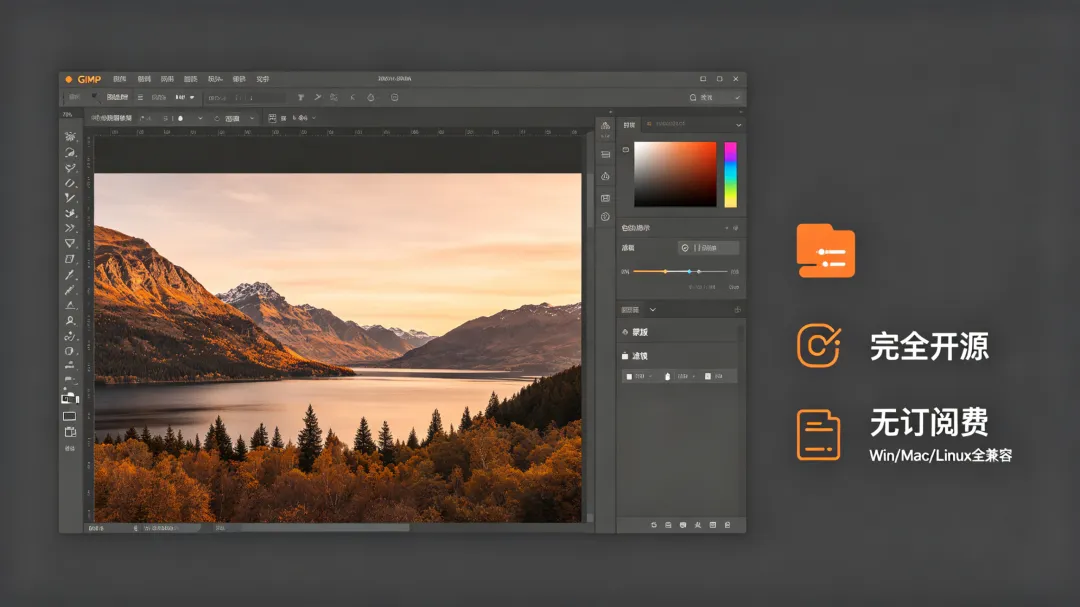The width and height of the screenshot is (1080, 607).
Task: Click the document icon beside 无订阅费
Action: pyautogui.click(x=818, y=435)
